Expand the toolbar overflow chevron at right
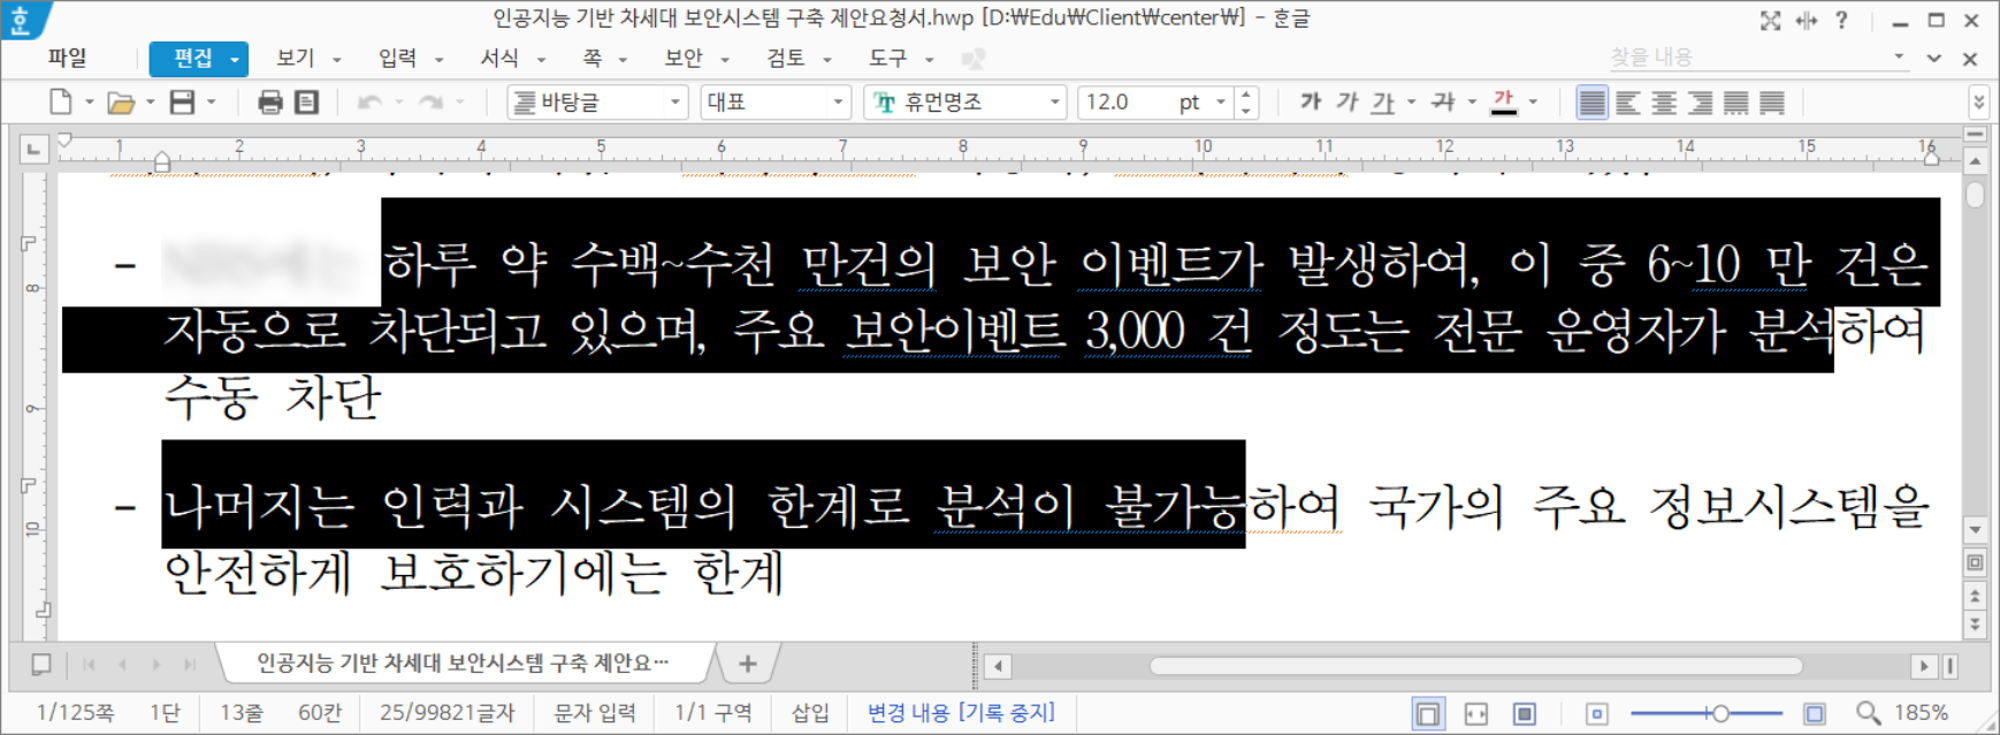 1979,102
